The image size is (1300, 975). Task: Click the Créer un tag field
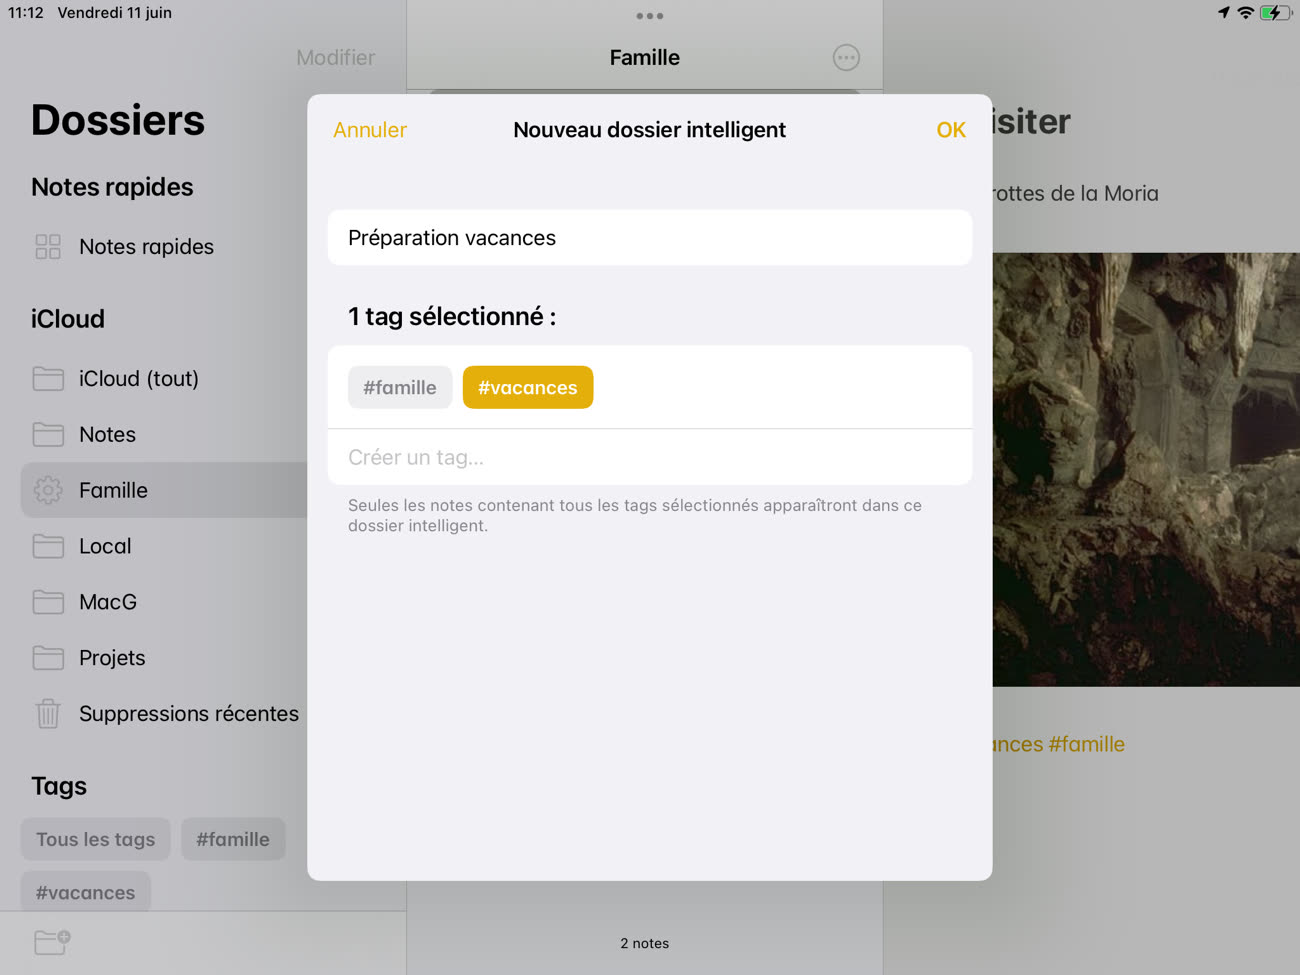(650, 457)
